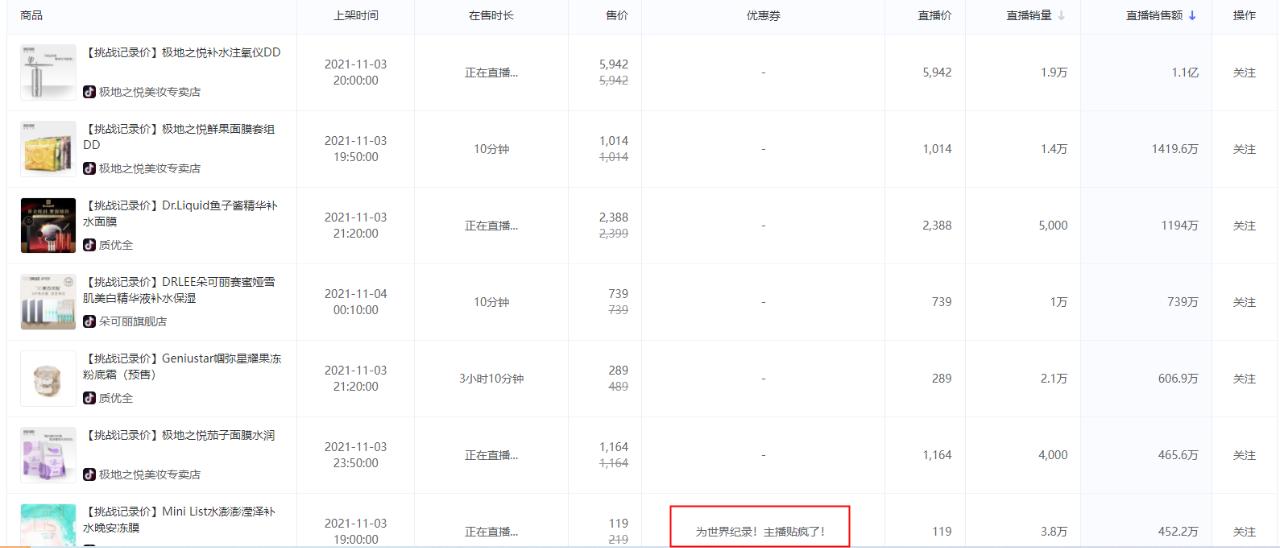Open shop 质优全 in Dr.Liquid row
This screenshot has width=1280, height=548.
(x=115, y=245)
